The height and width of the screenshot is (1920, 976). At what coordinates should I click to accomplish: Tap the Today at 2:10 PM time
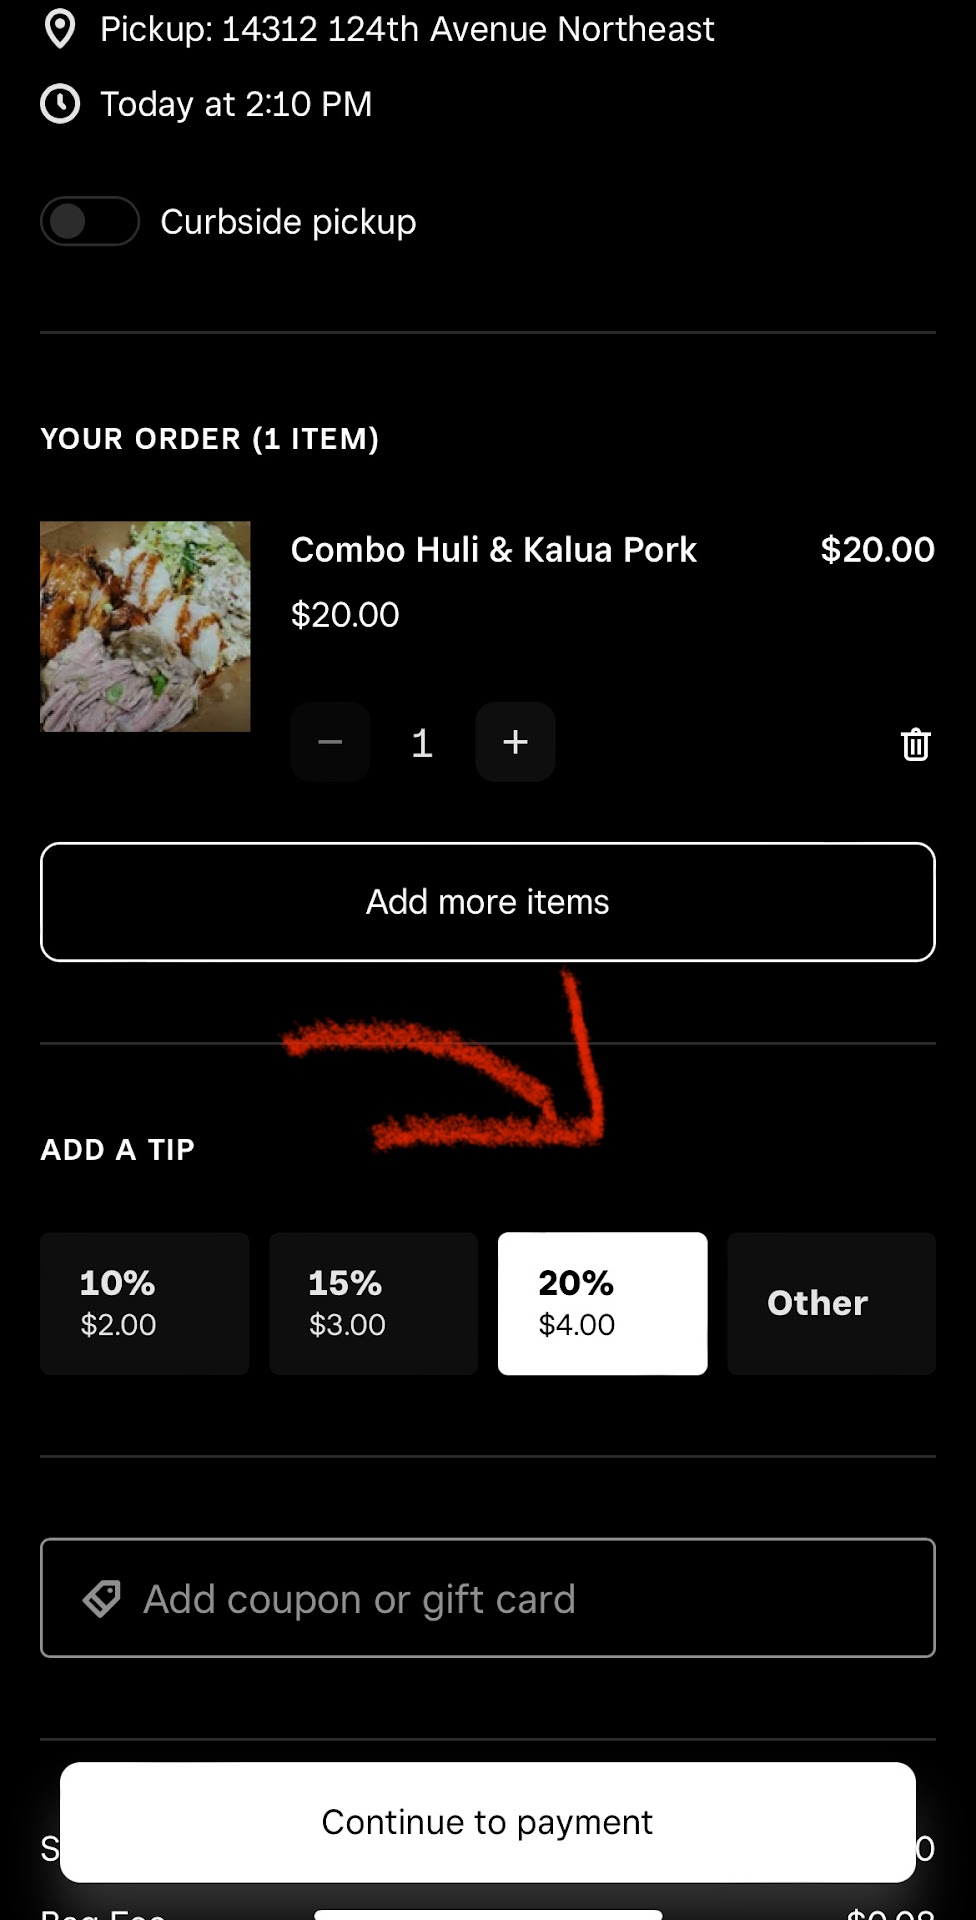click(x=236, y=104)
